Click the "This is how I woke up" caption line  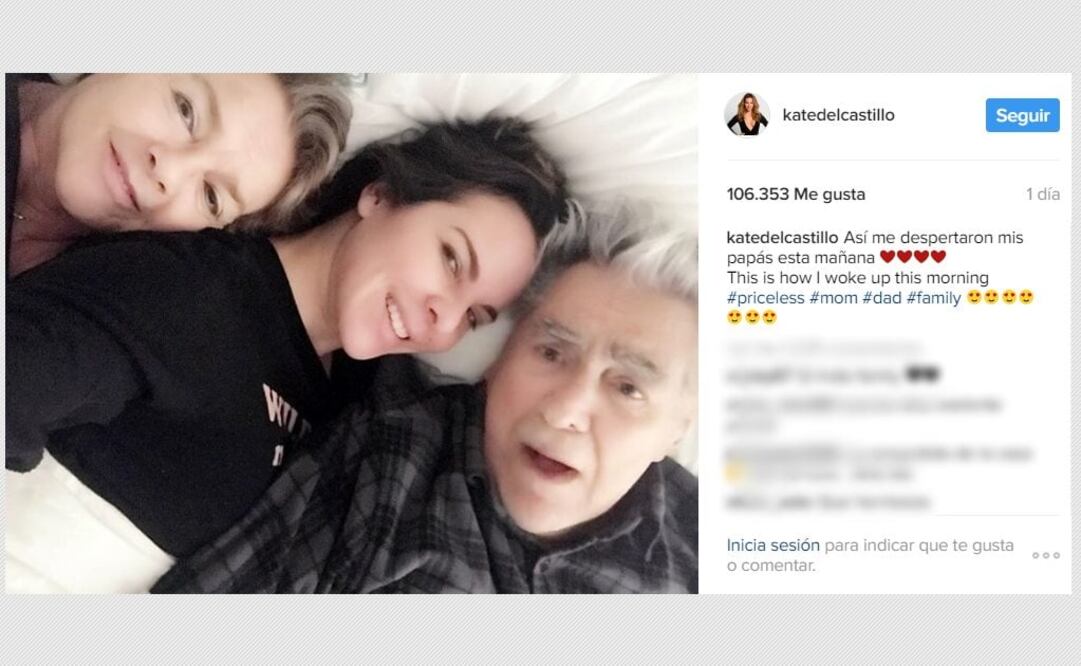[858, 278]
